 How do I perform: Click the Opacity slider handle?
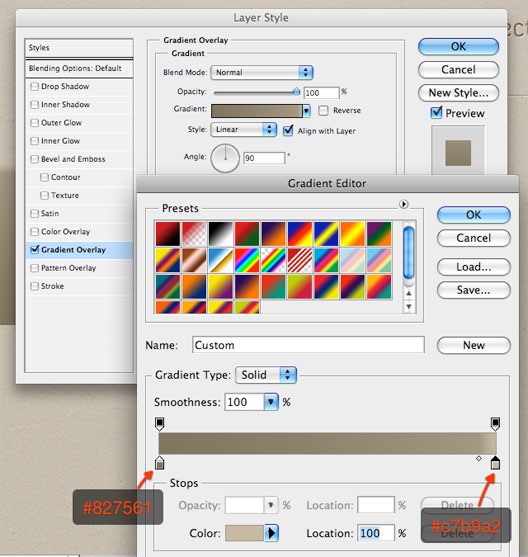click(296, 92)
